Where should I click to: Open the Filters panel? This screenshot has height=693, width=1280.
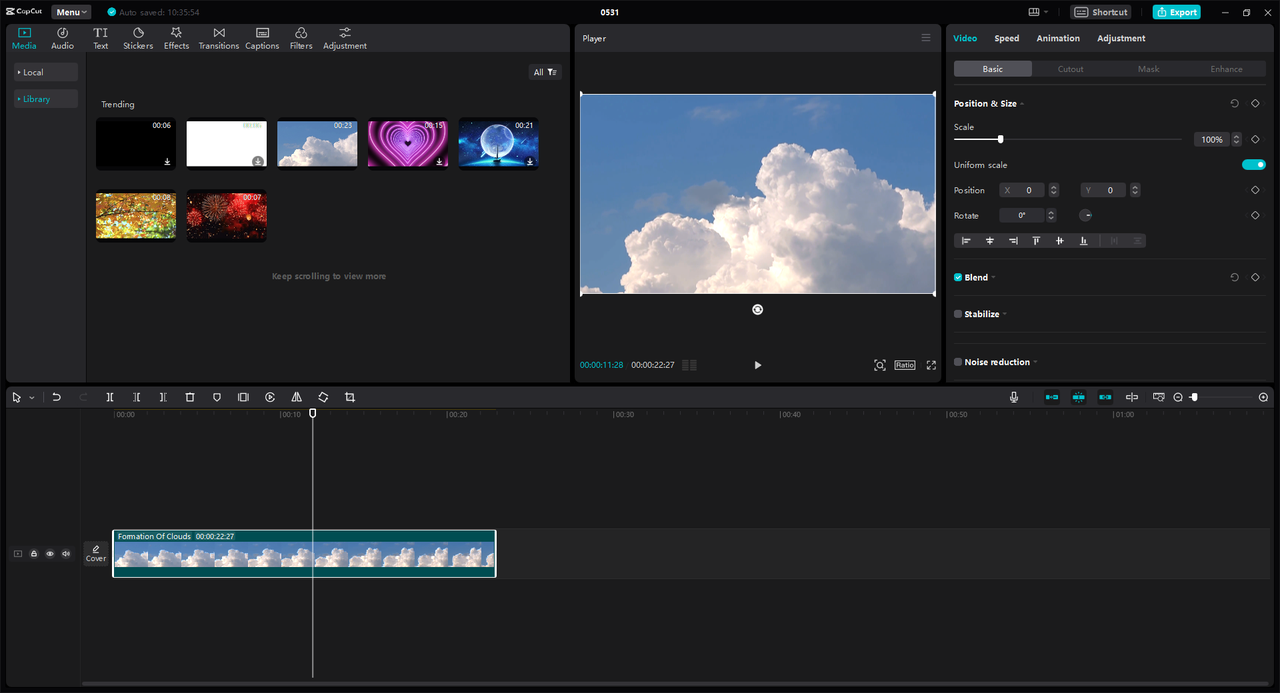(x=301, y=38)
